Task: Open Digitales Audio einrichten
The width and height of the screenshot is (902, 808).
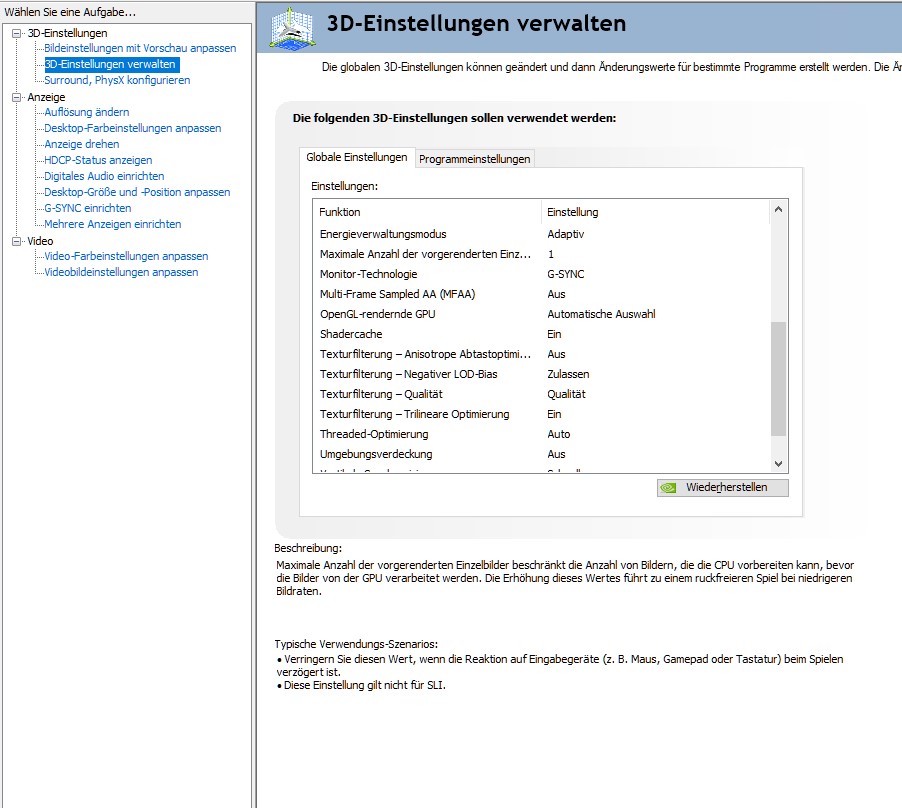Action: (x=104, y=177)
